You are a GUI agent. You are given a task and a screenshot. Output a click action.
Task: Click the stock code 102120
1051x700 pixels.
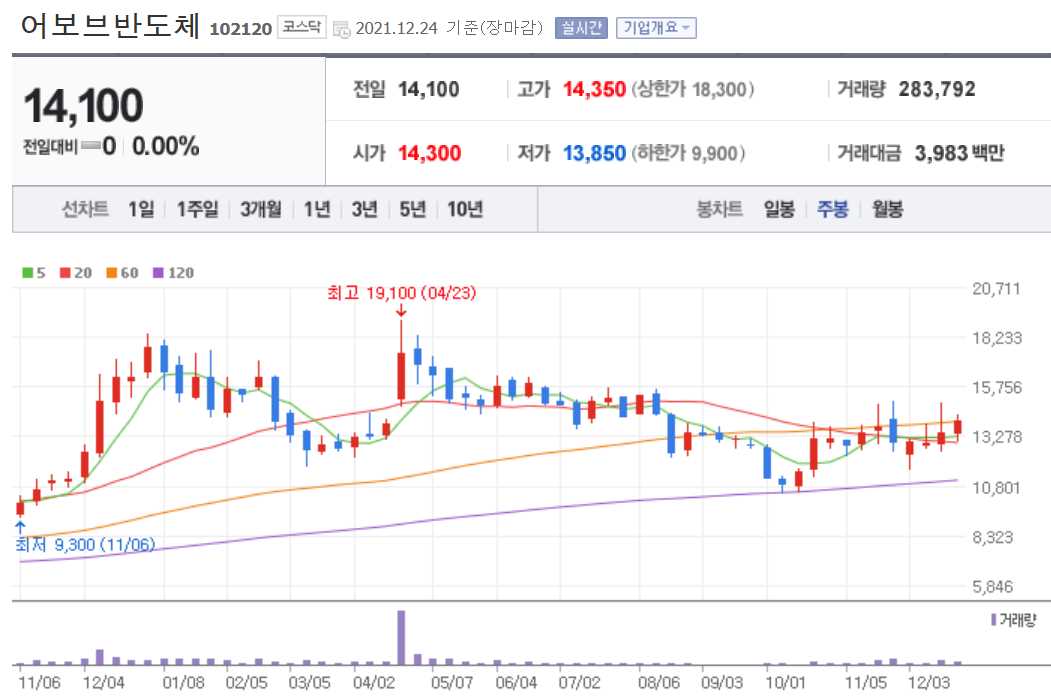point(241,29)
